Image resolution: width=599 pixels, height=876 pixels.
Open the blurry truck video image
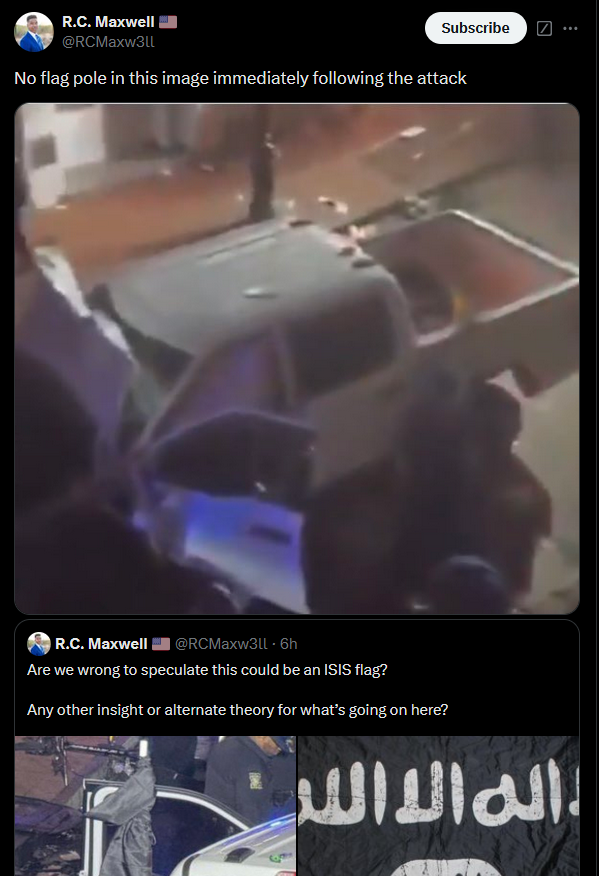pos(297,359)
